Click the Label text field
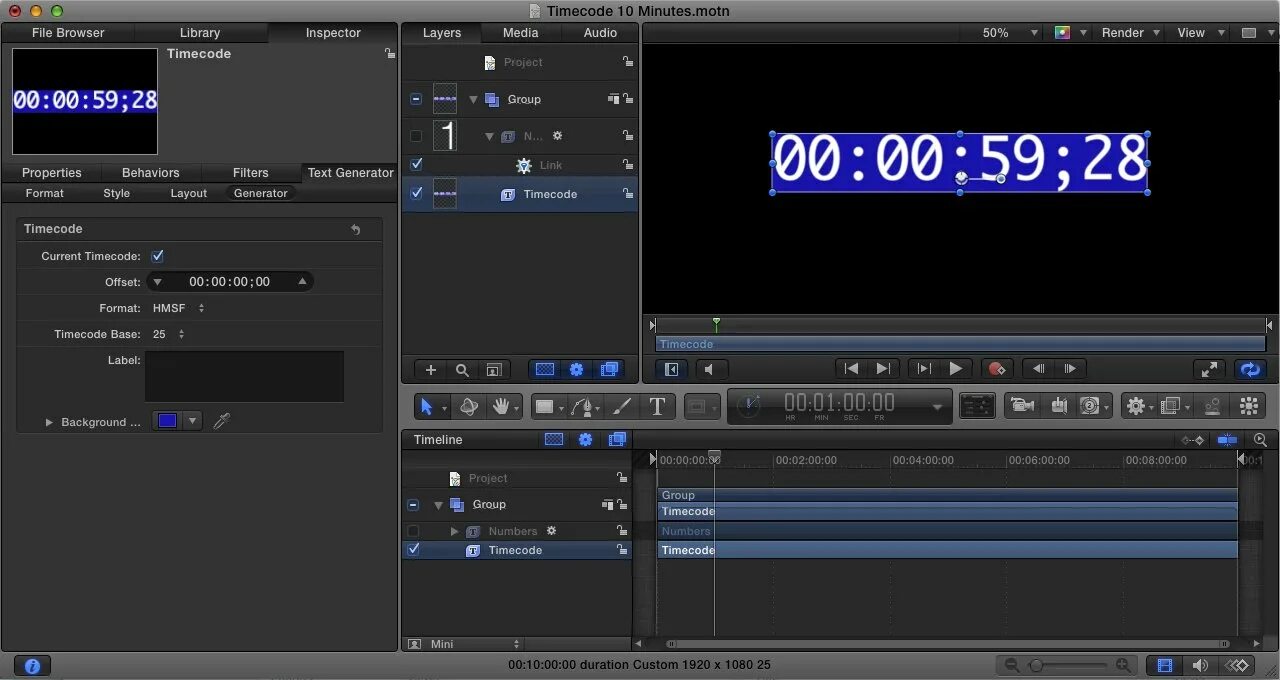The height and width of the screenshot is (680, 1280). coord(244,376)
